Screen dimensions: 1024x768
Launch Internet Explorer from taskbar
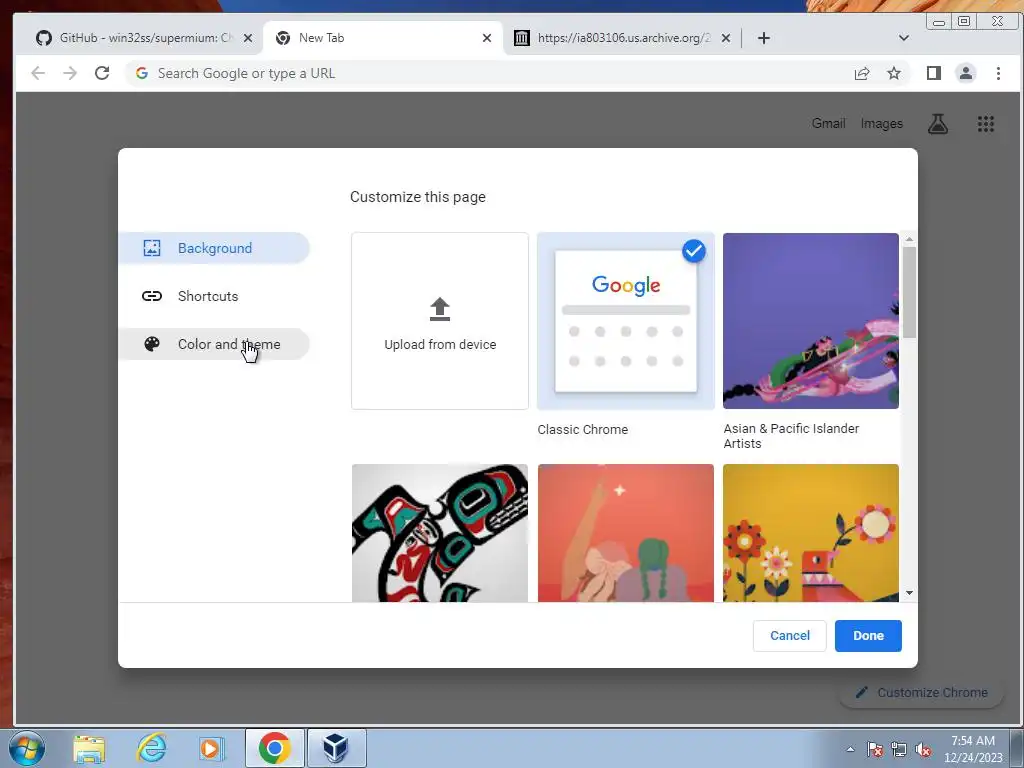click(x=152, y=748)
